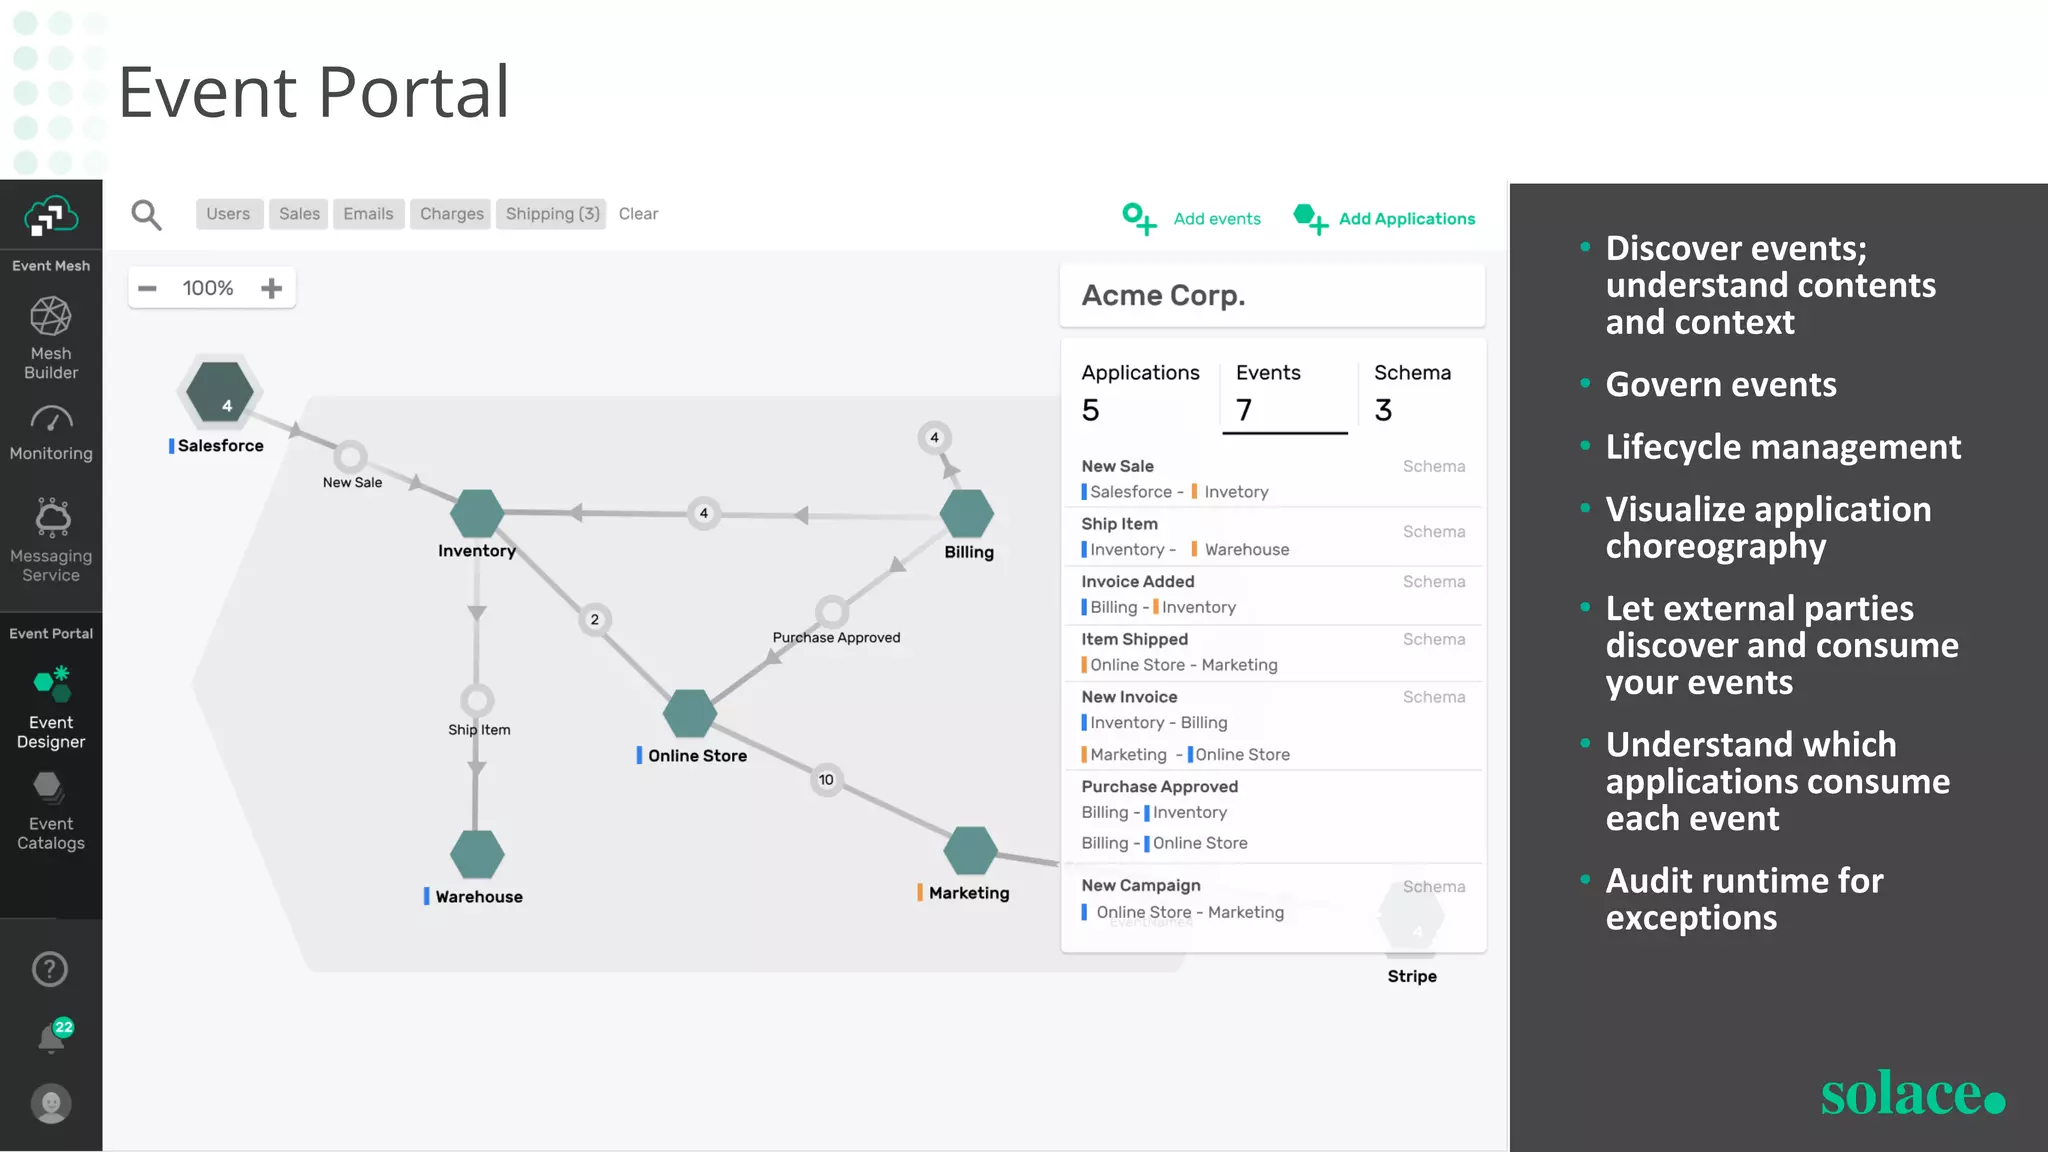Click the Stripe application label

click(1412, 976)
